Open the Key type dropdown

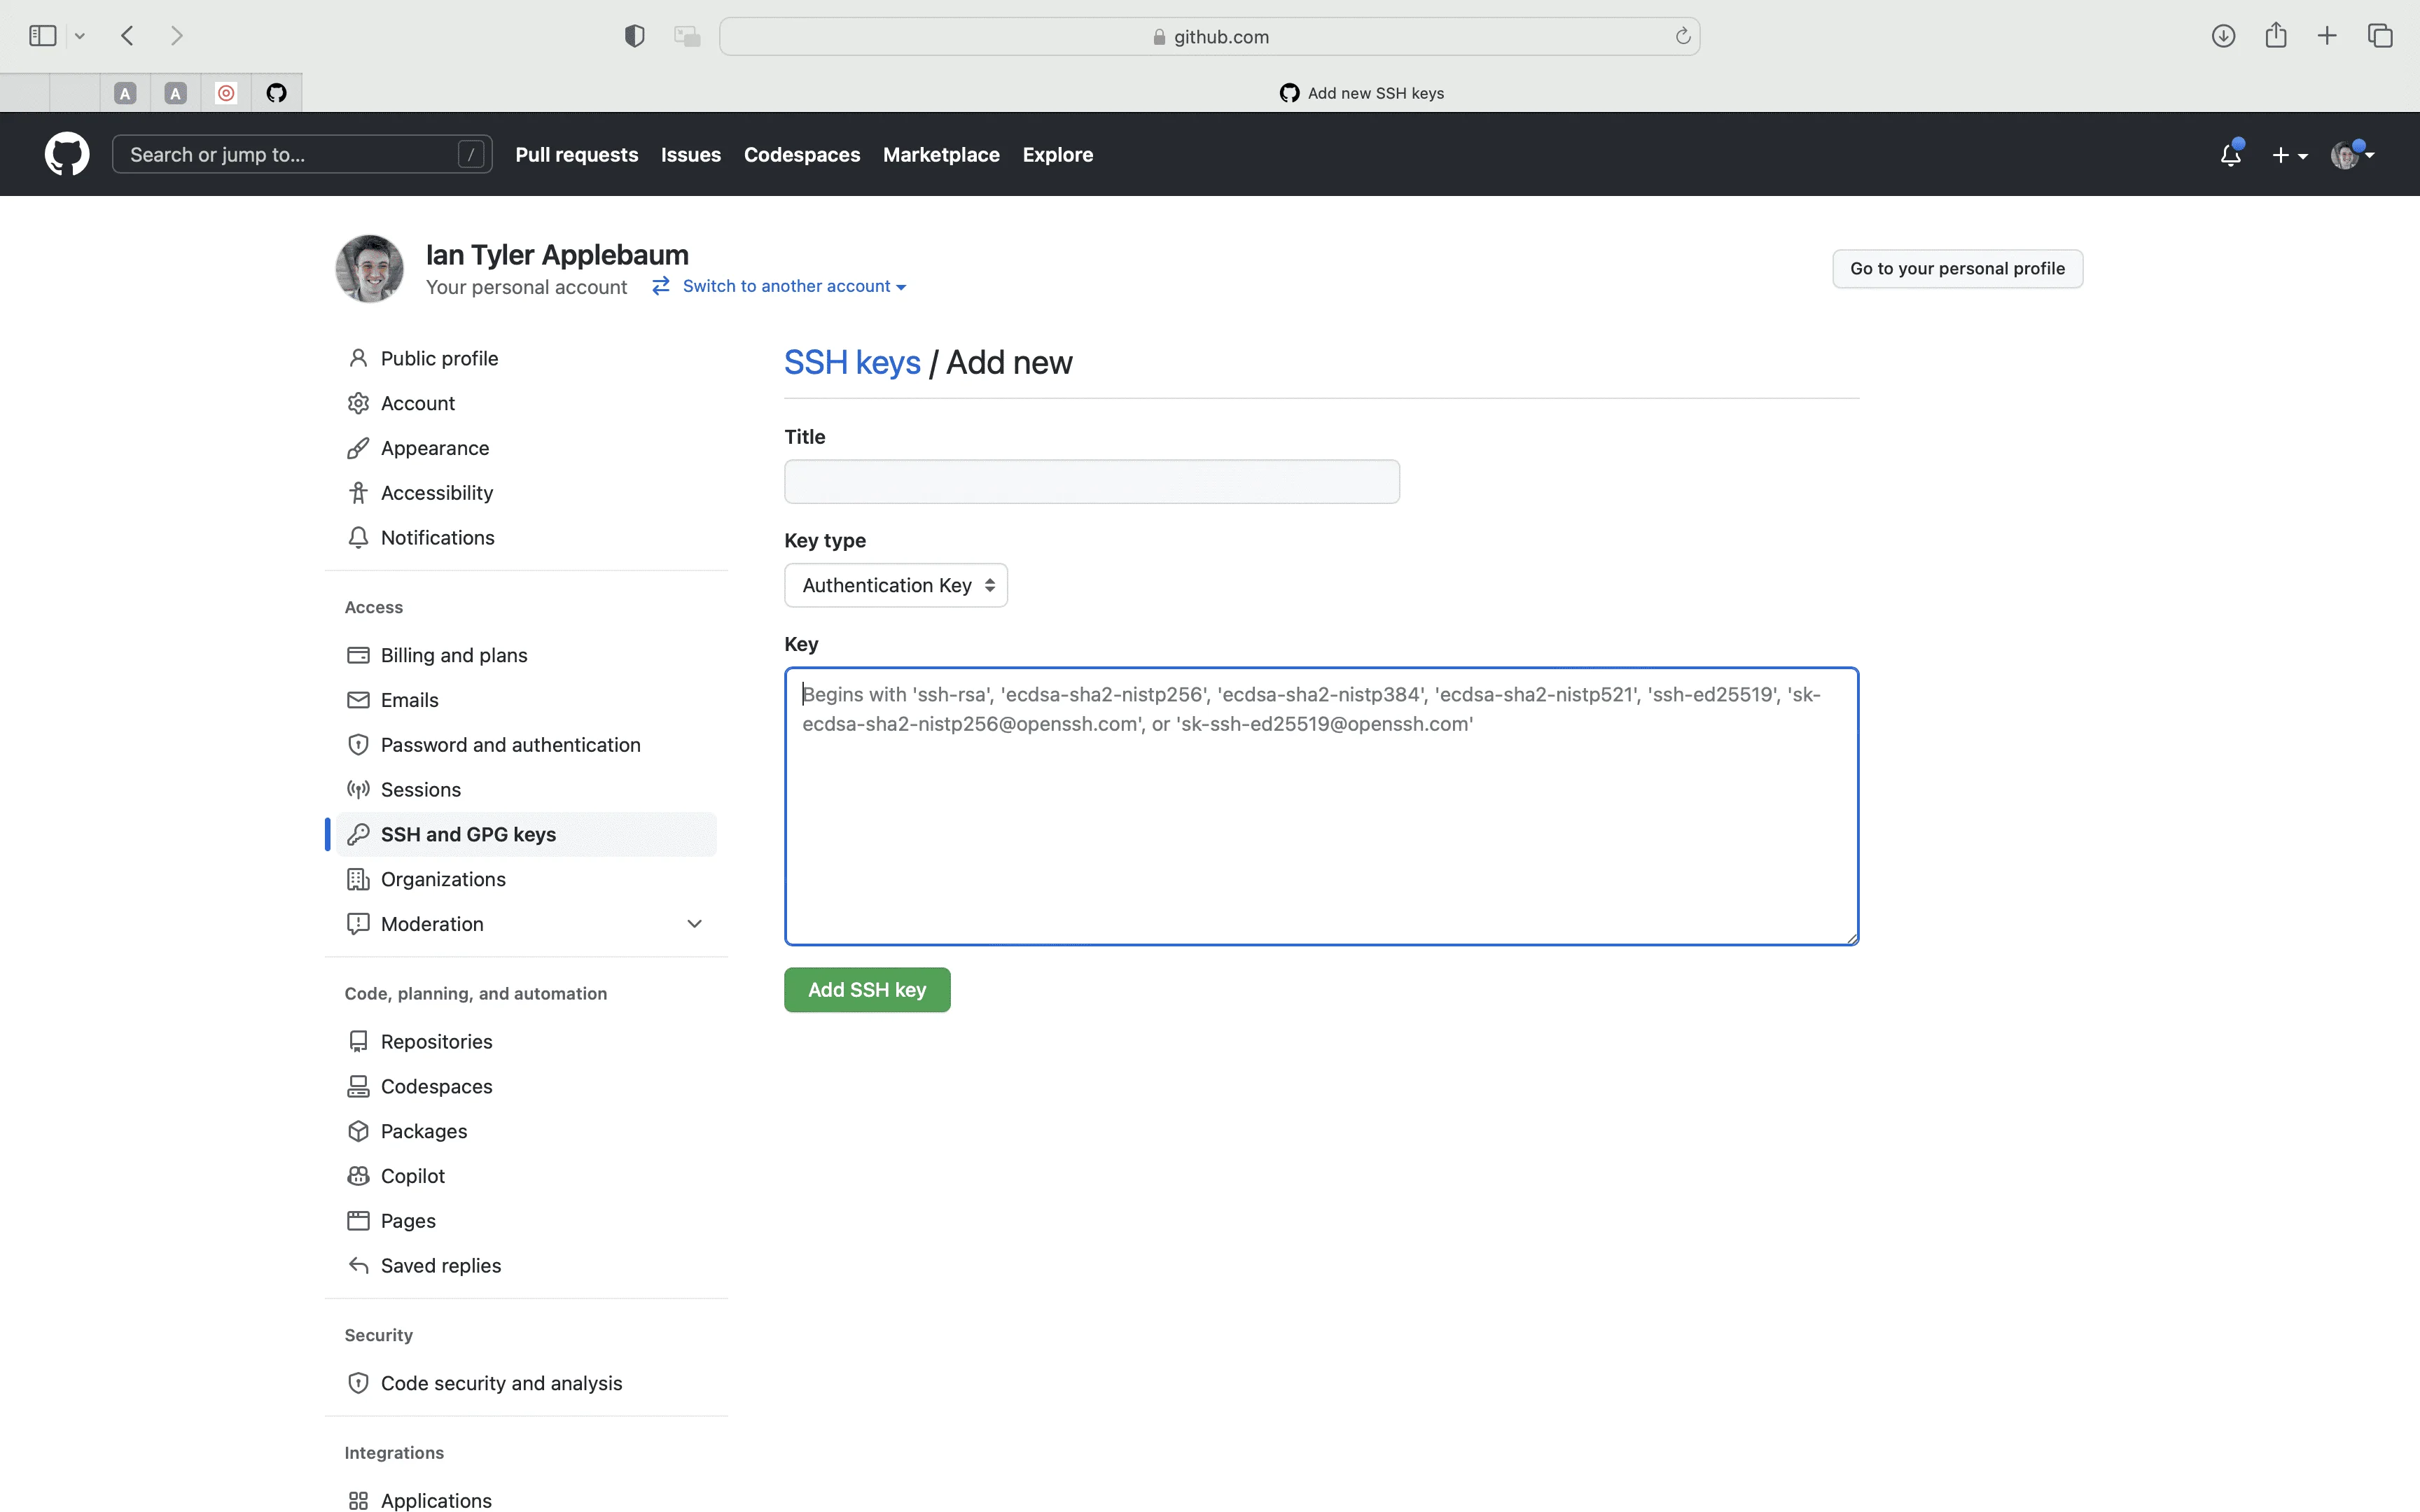pos(895,585)
